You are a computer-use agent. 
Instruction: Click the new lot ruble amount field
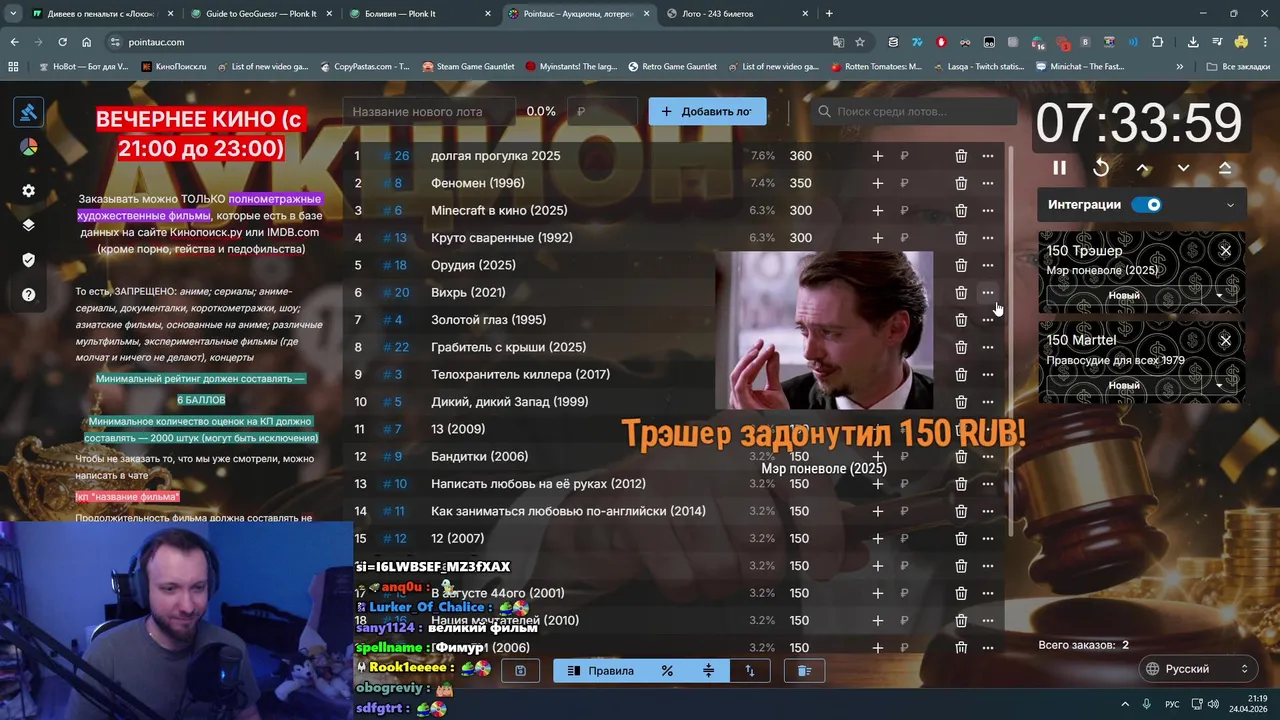tap(602, 112)
